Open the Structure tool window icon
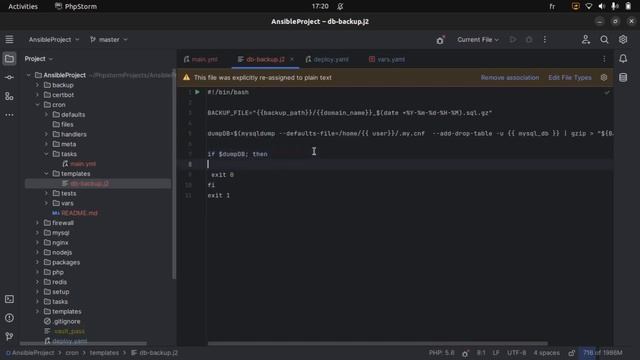 coord(9,96)
